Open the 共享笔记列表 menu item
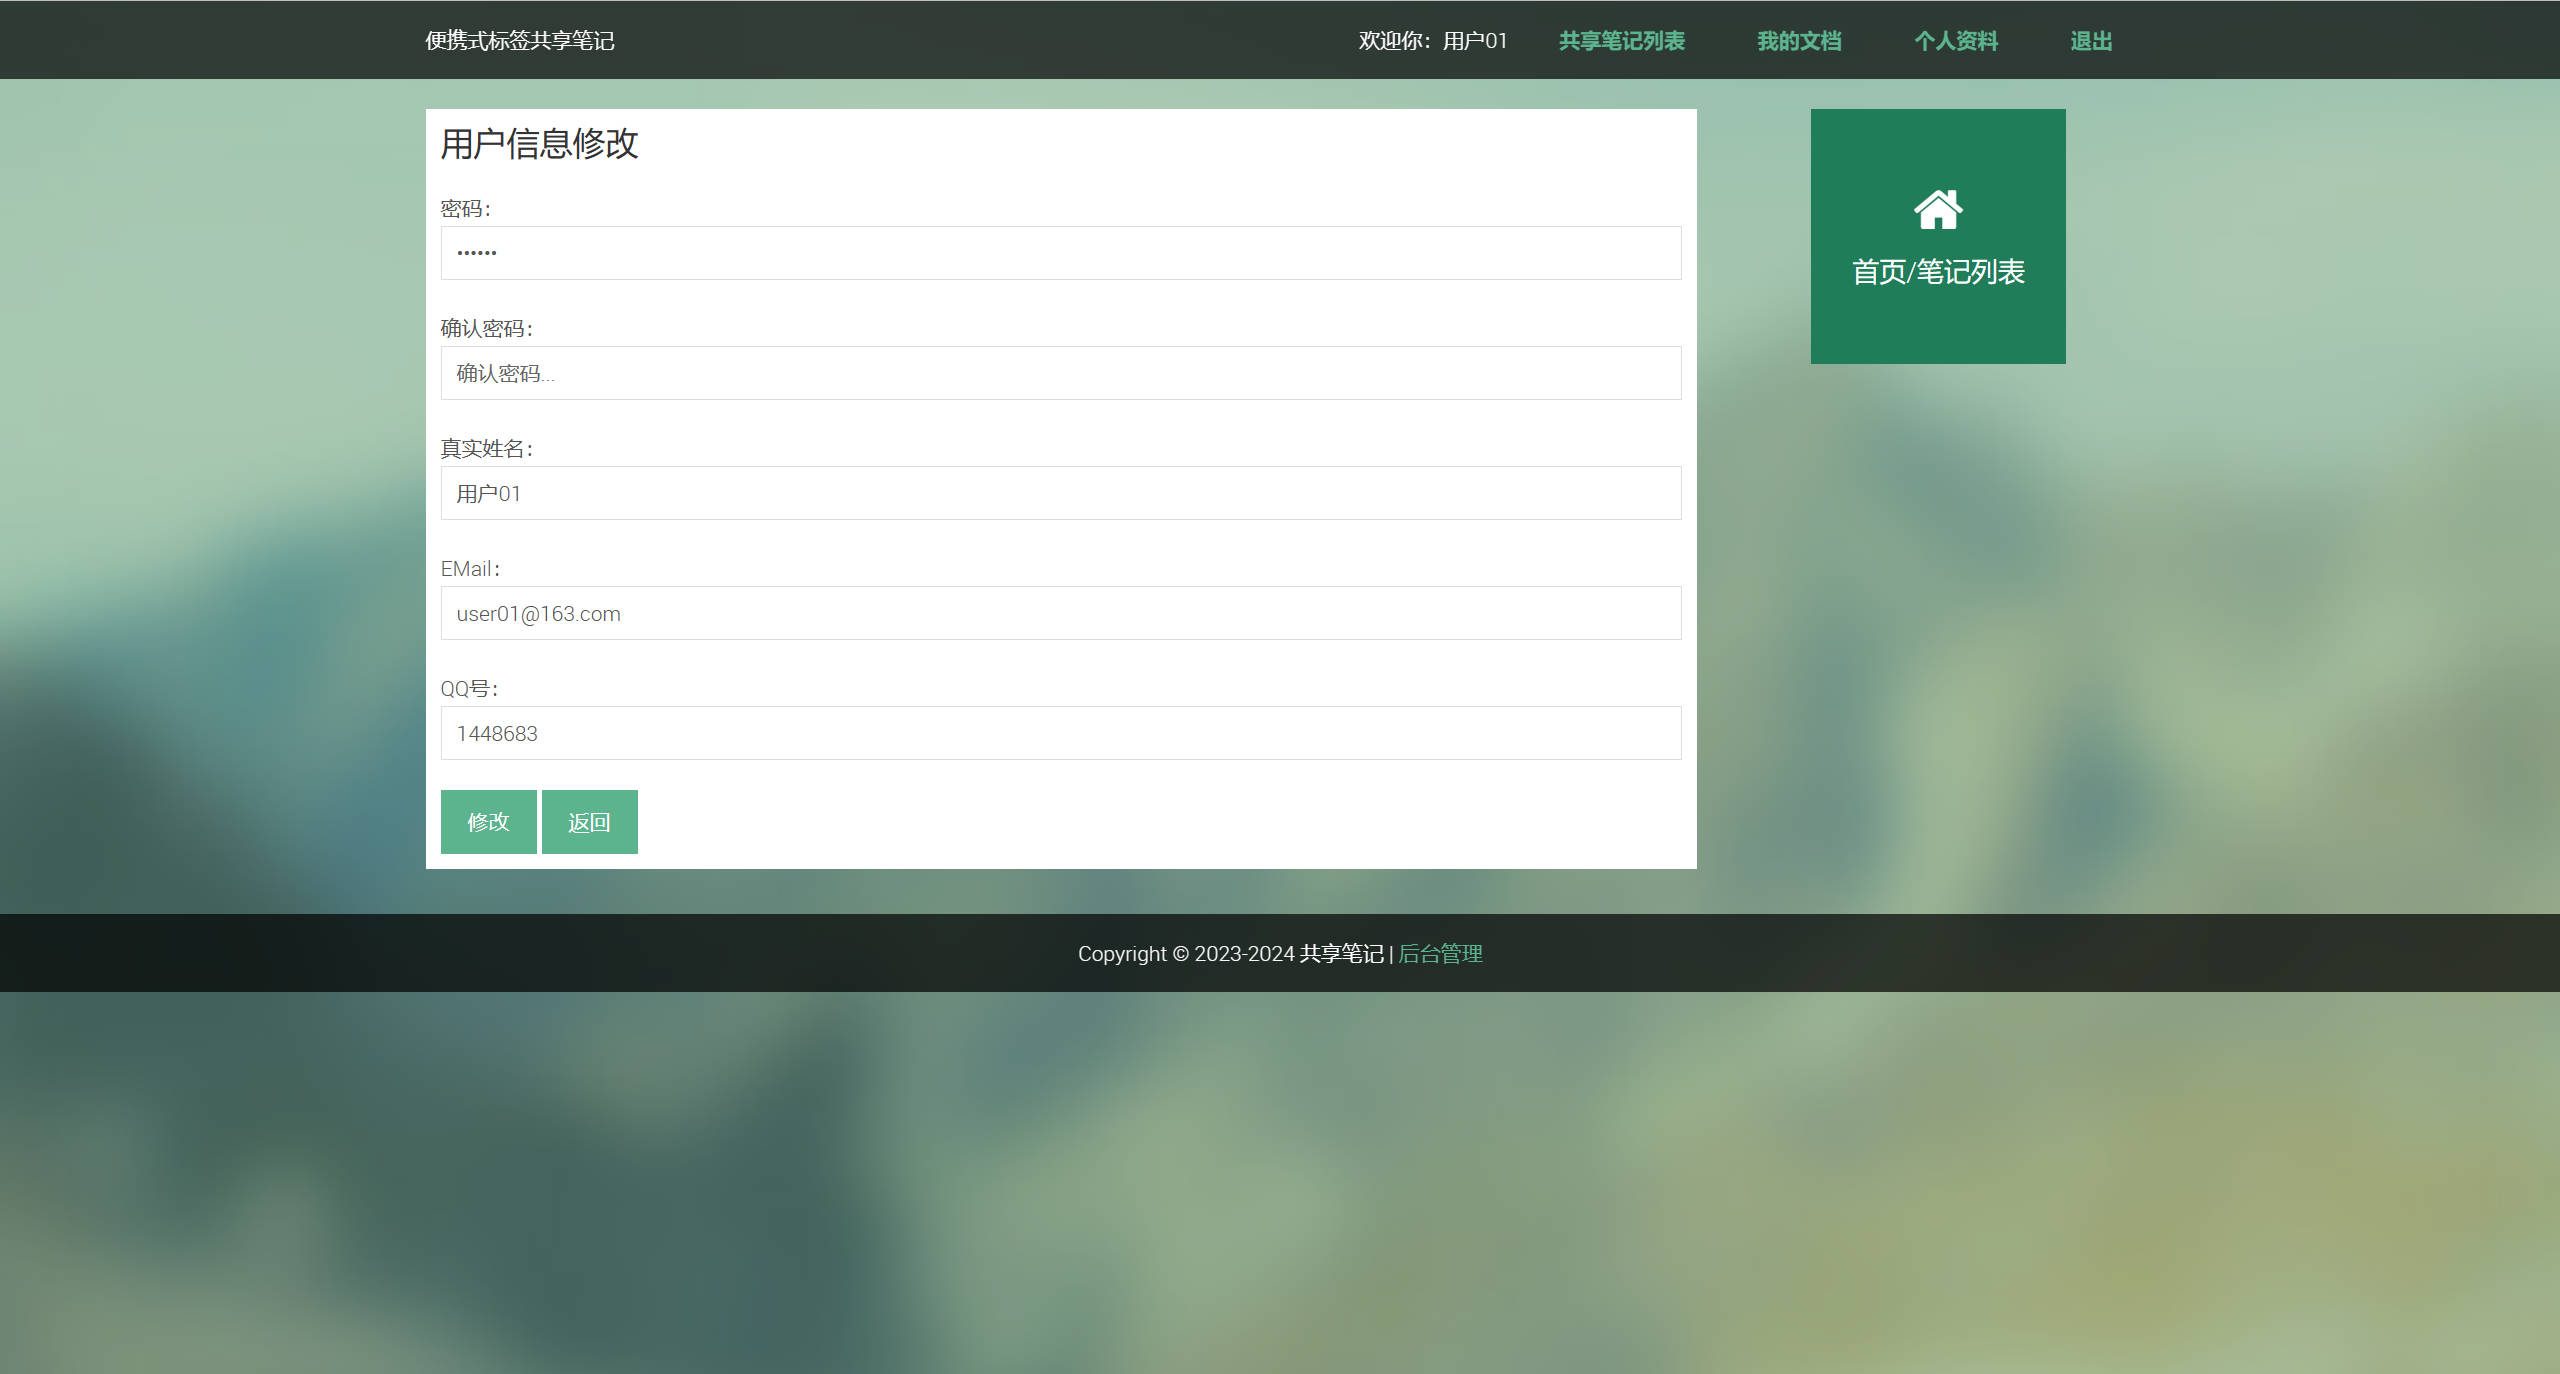 click(1621, 41)
